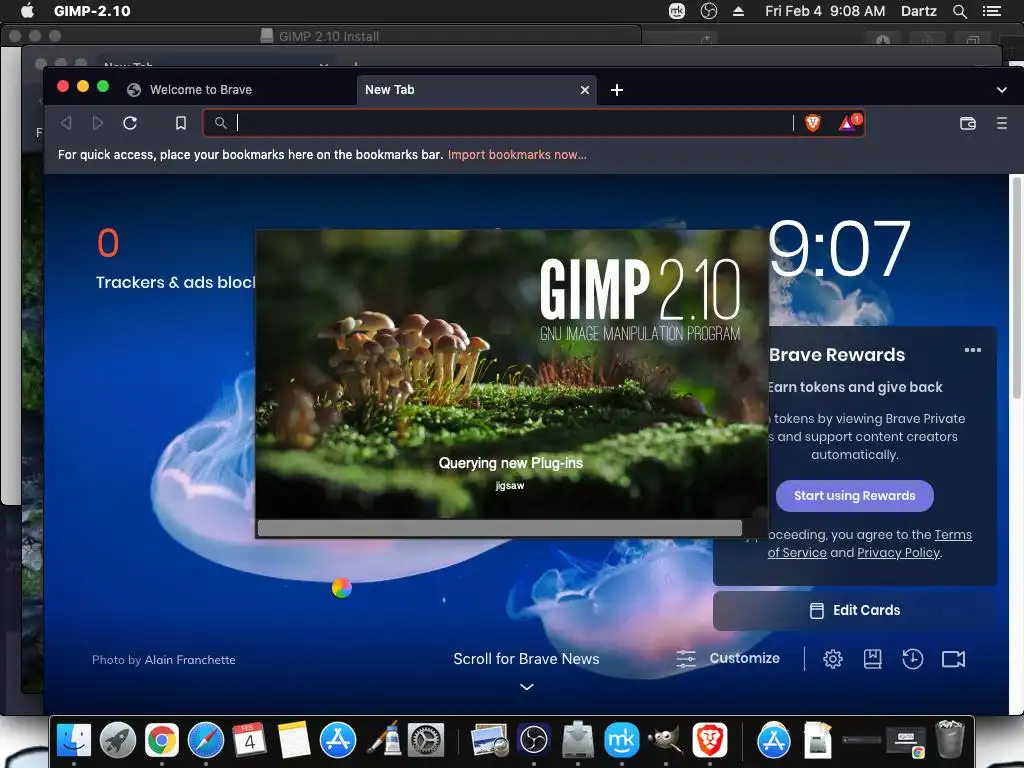Screen dimensions: 1024x768
Task: Open settings gear on new tab page
Action: pos(833,659)
